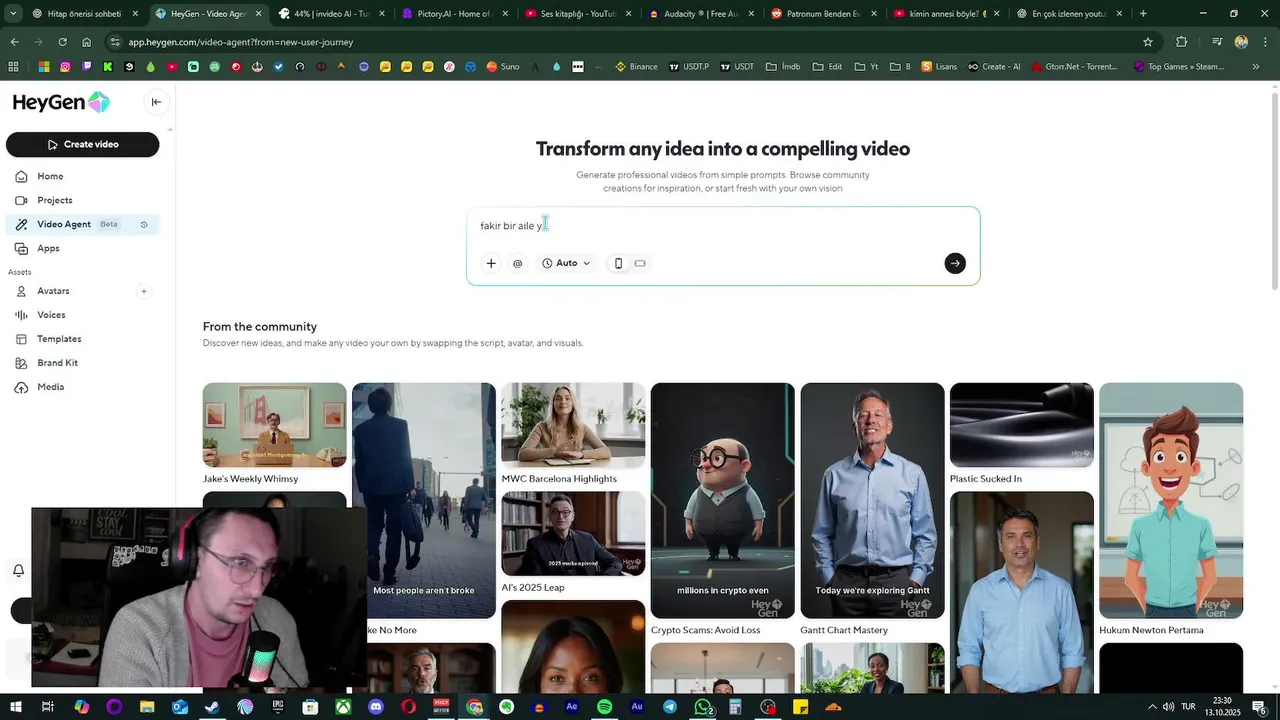Switch to Ses kitaplığı YouTube tab
The width and height of the screenshot is (1280, 720).
575,14
